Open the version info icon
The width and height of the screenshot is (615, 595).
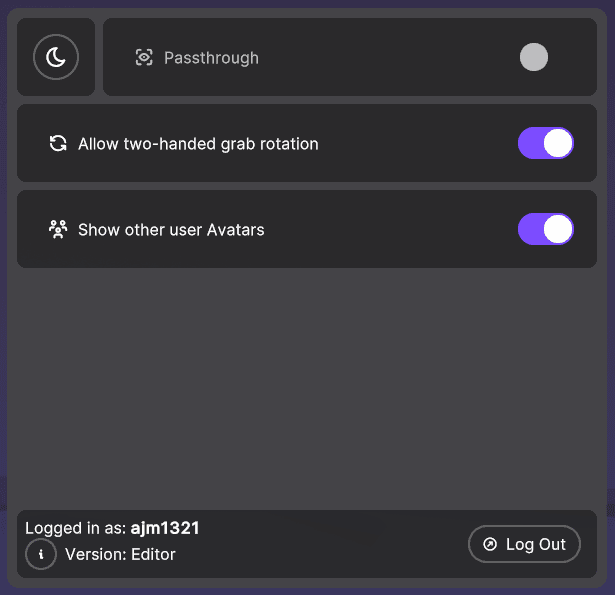41,554
